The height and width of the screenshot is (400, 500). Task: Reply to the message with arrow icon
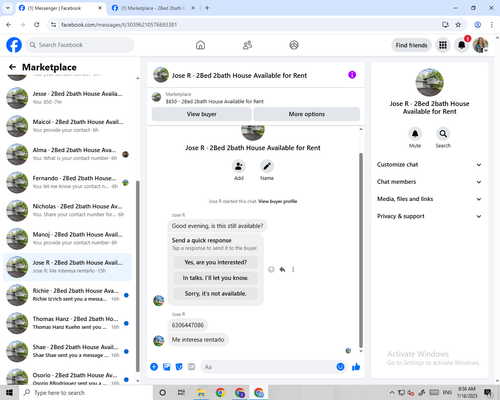click(282, 269)
